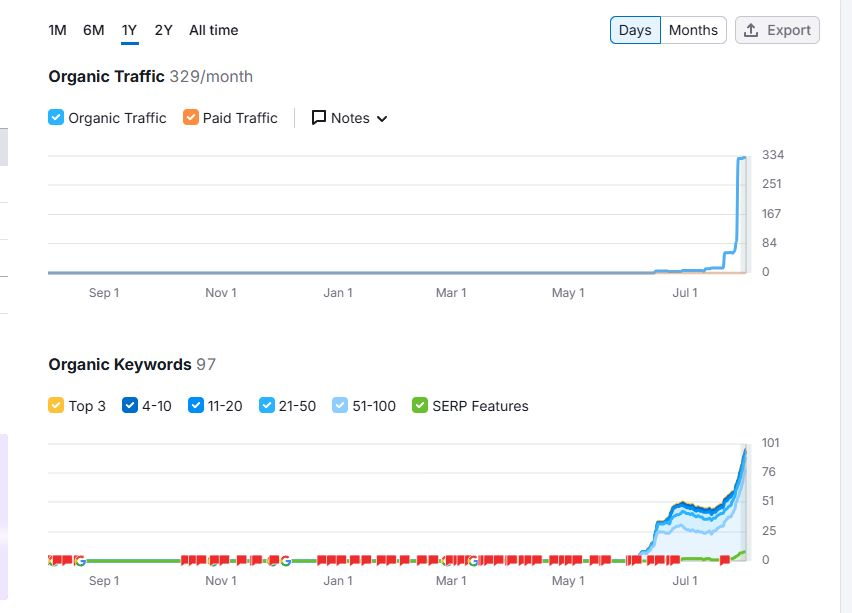Disable the Paid Traffic checkbox
The width and height of the screenshot is (852, 613).
coord(190,117)
